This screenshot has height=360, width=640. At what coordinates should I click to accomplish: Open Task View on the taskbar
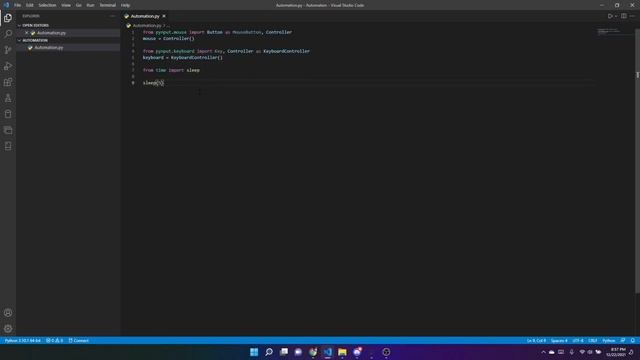point(284,352)
